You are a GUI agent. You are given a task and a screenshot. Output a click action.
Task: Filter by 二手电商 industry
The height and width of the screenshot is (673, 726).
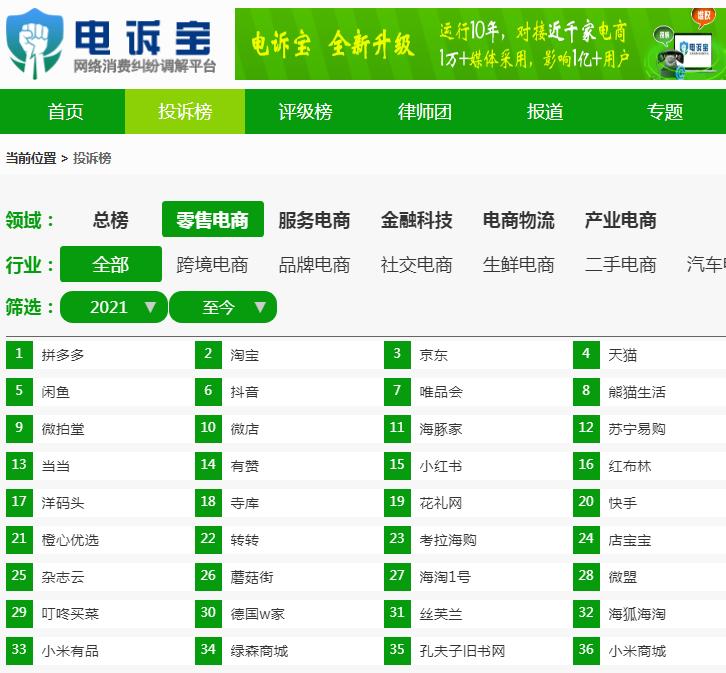[620, 265]
